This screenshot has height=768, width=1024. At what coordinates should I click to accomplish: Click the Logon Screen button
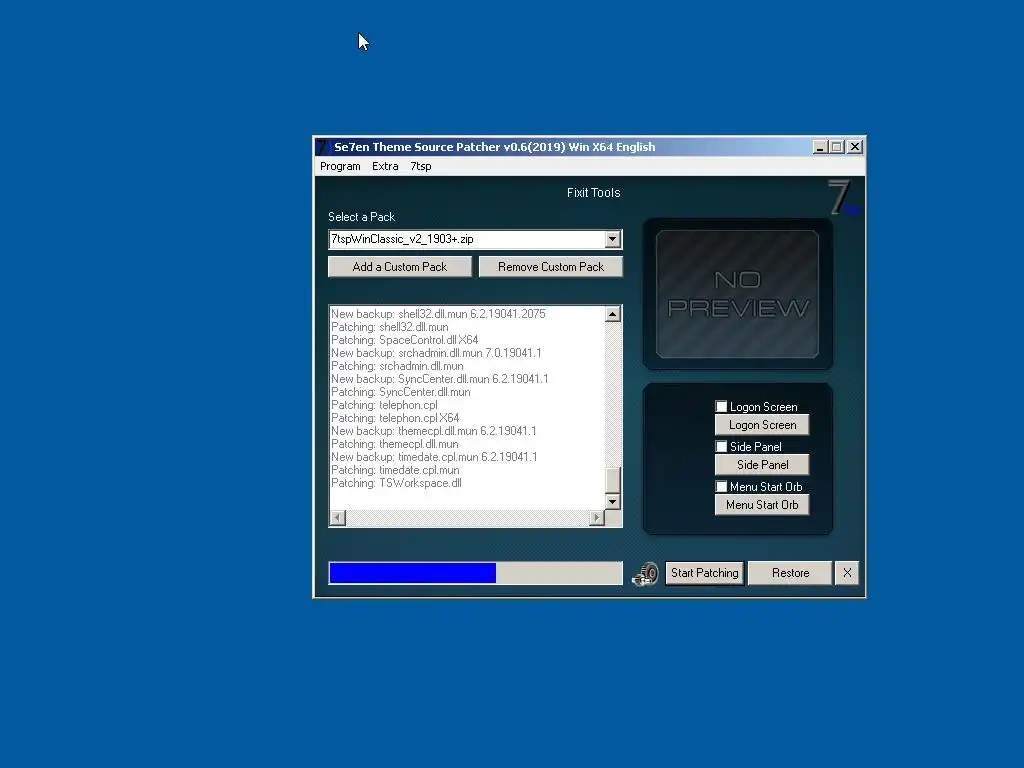[762, 425]
